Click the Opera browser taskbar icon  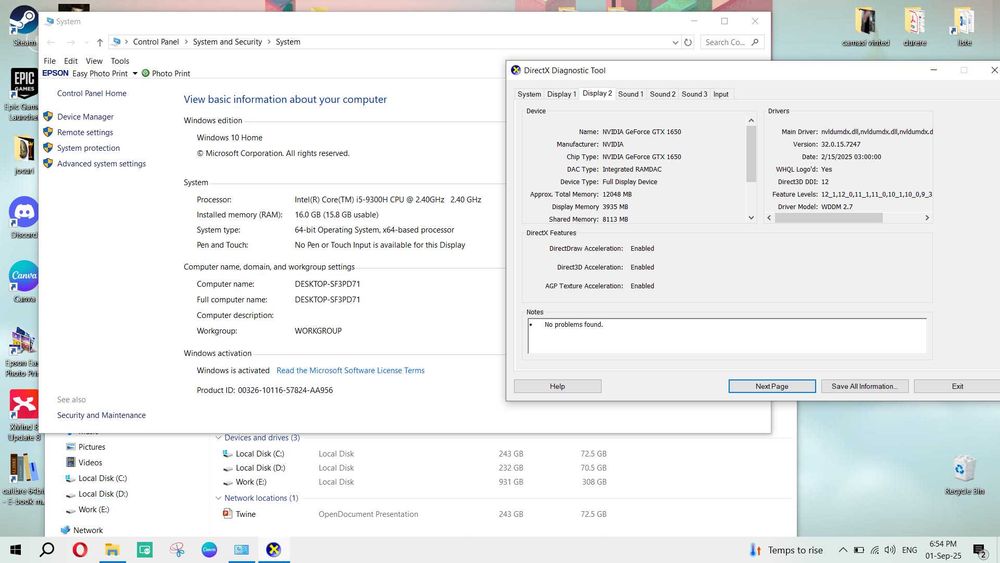pos(79,550)
